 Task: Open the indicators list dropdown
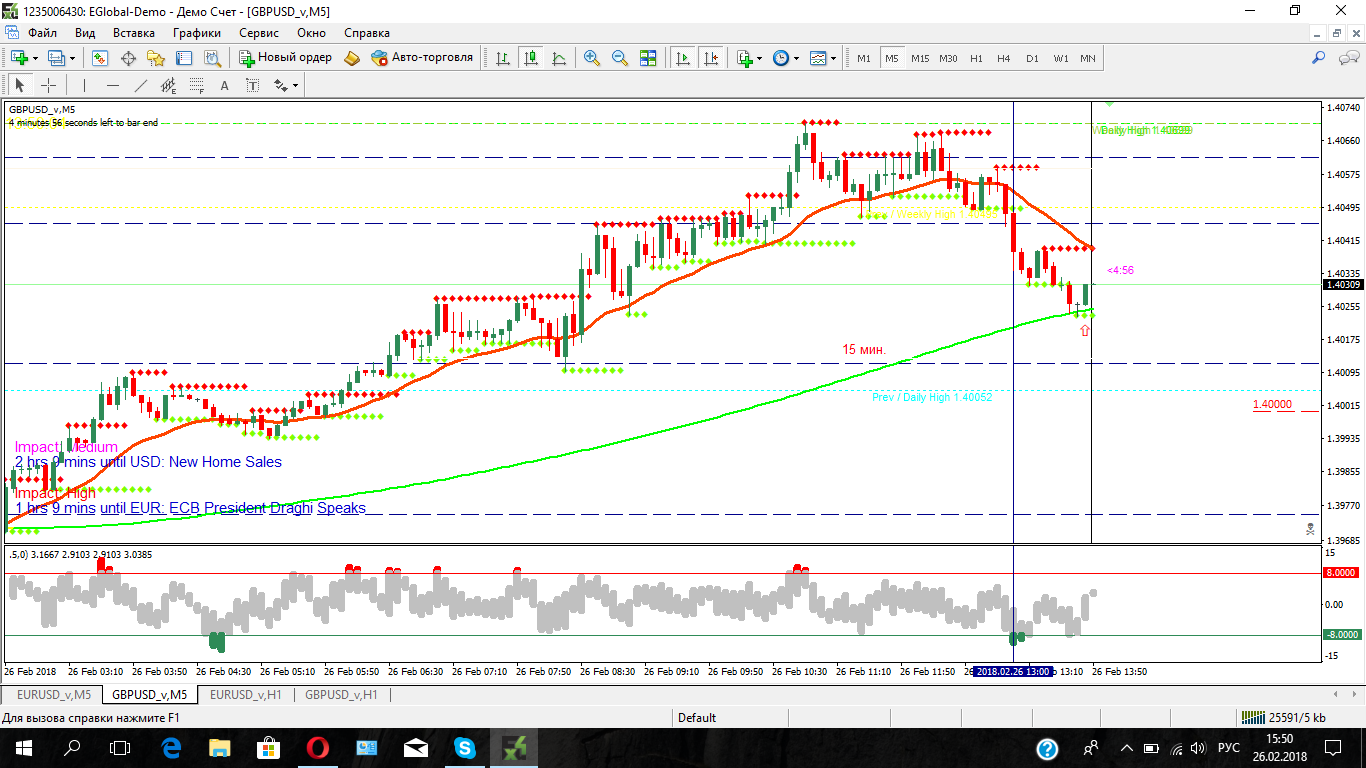coord(759,58)
